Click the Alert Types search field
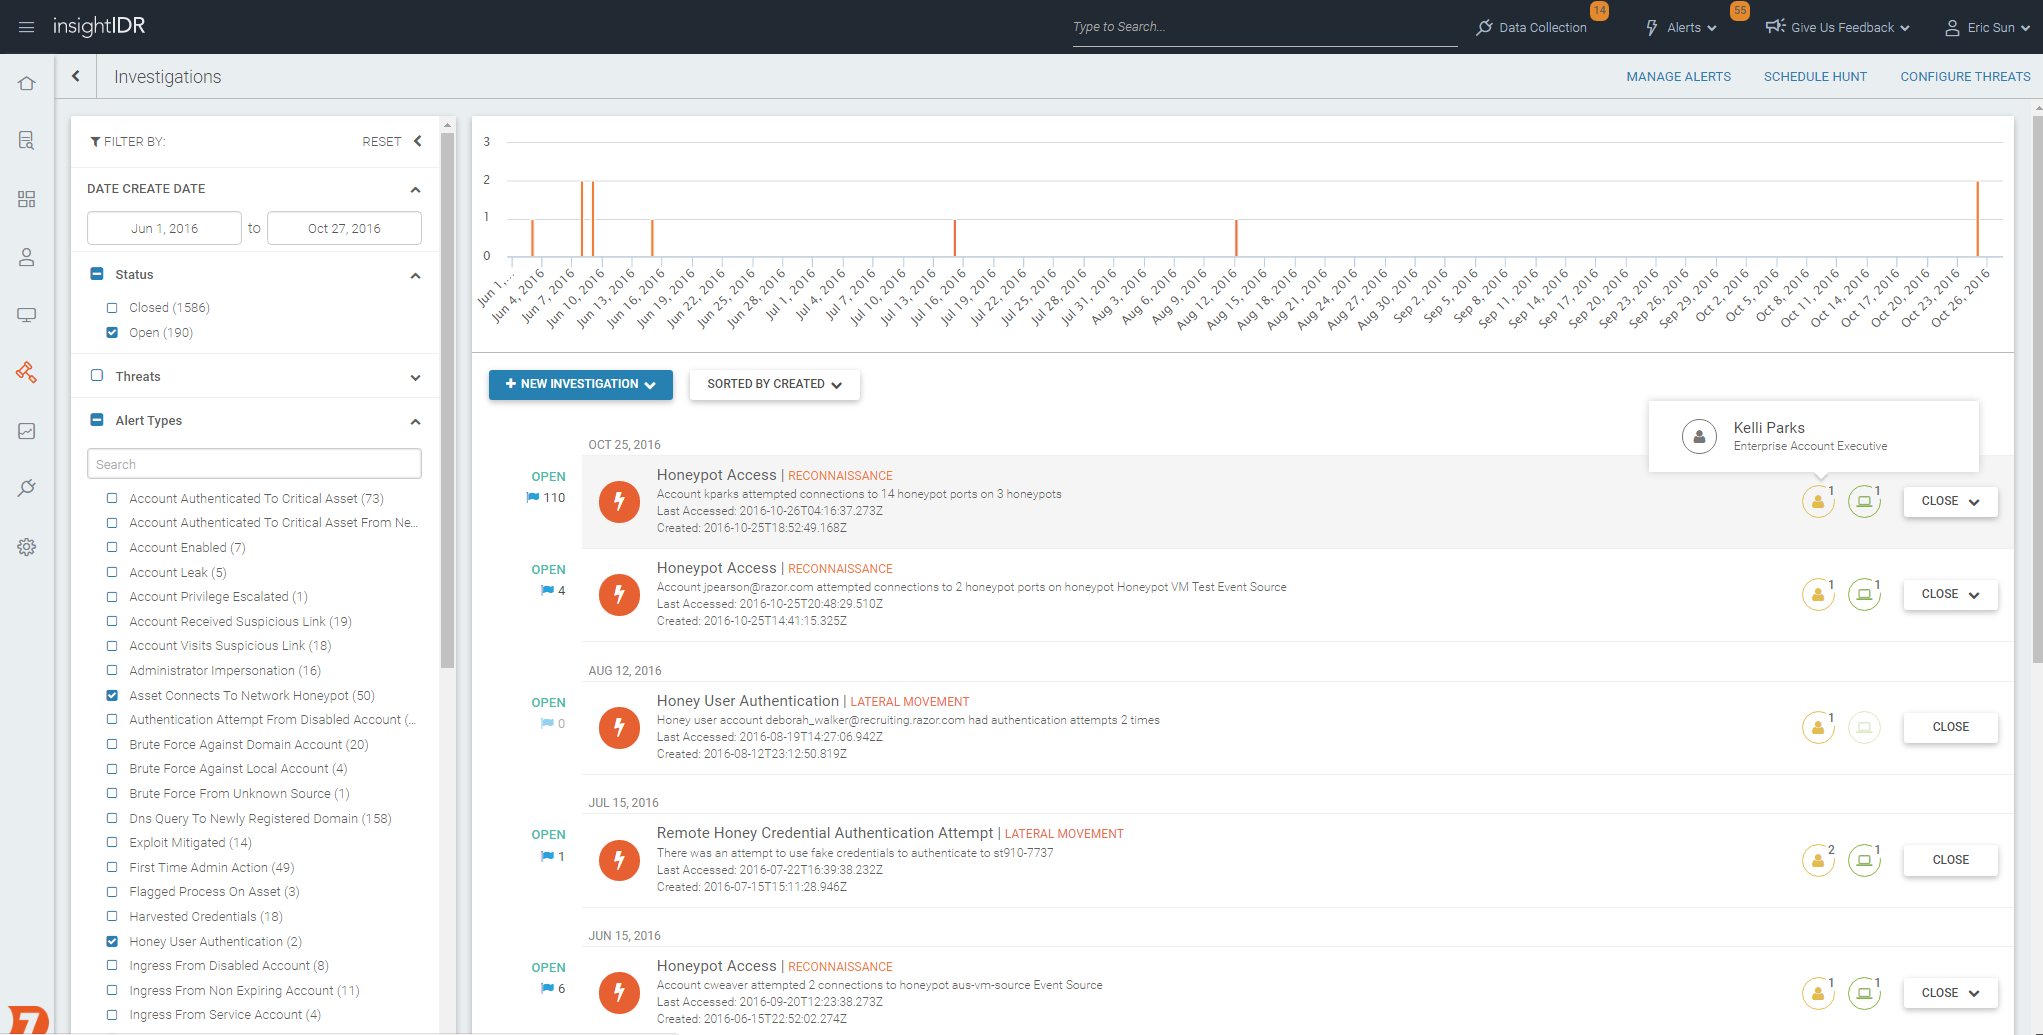 coord(254,465)
